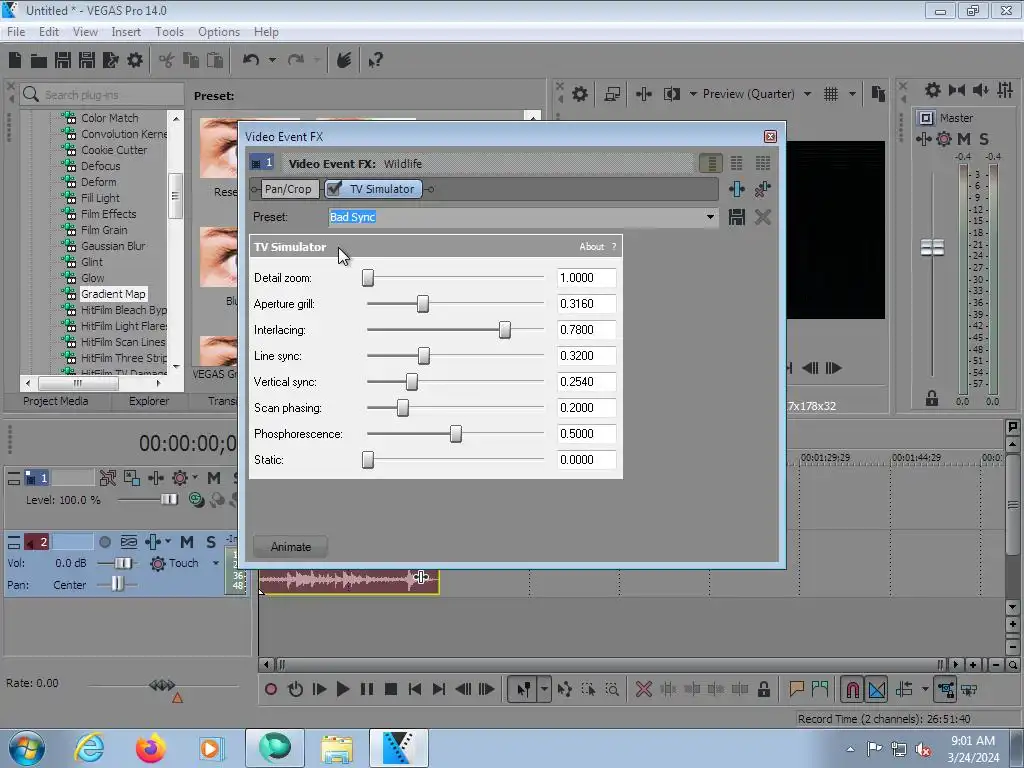
Task: Open the Tools menu
Action: (169, 31)
